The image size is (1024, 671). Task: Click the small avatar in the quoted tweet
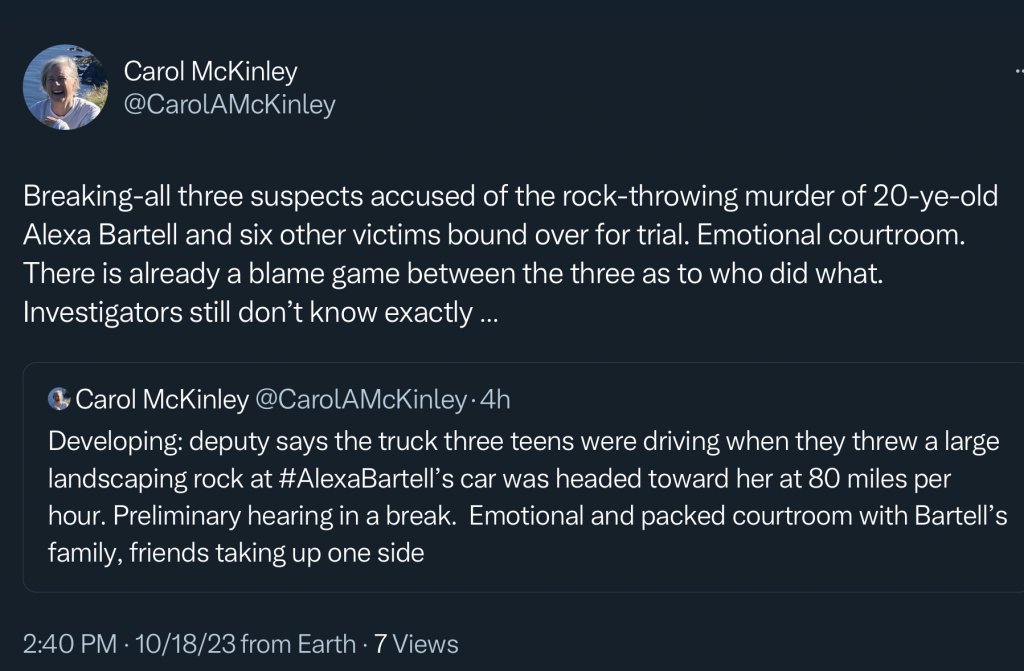tap(59, 400)
